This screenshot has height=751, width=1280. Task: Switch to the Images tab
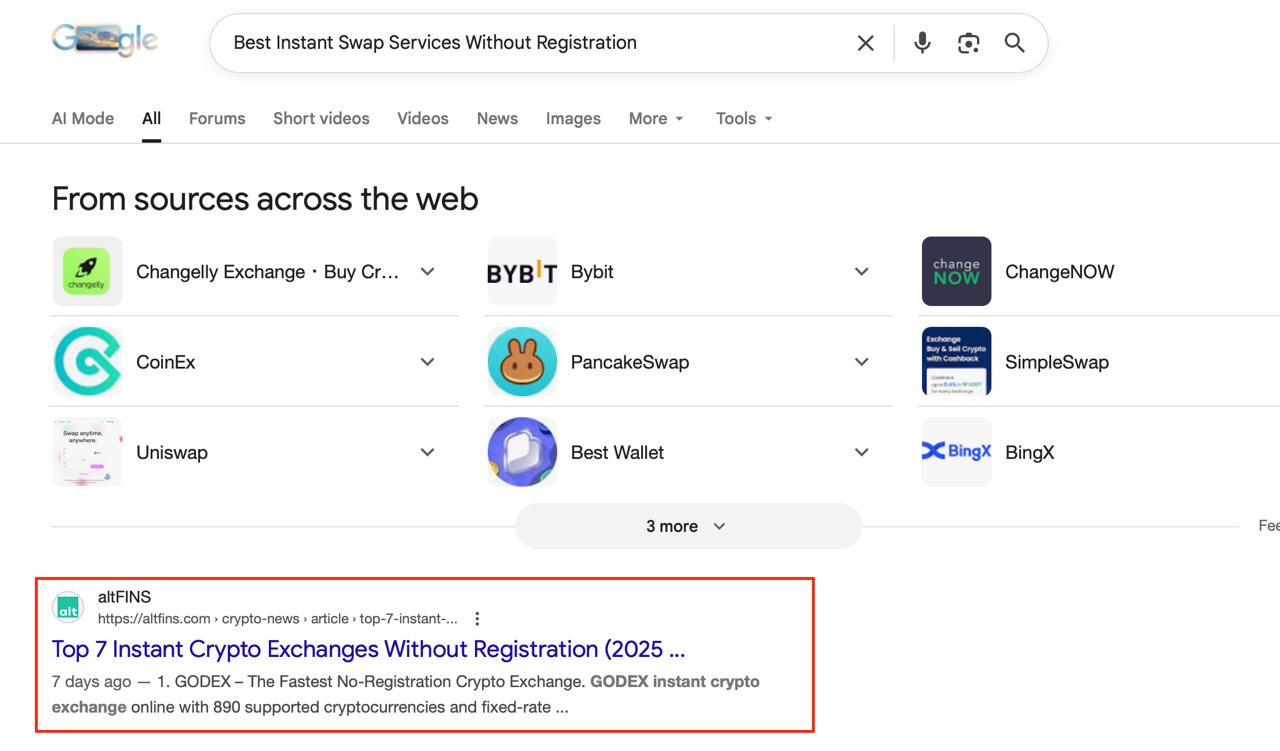[573, 118]
